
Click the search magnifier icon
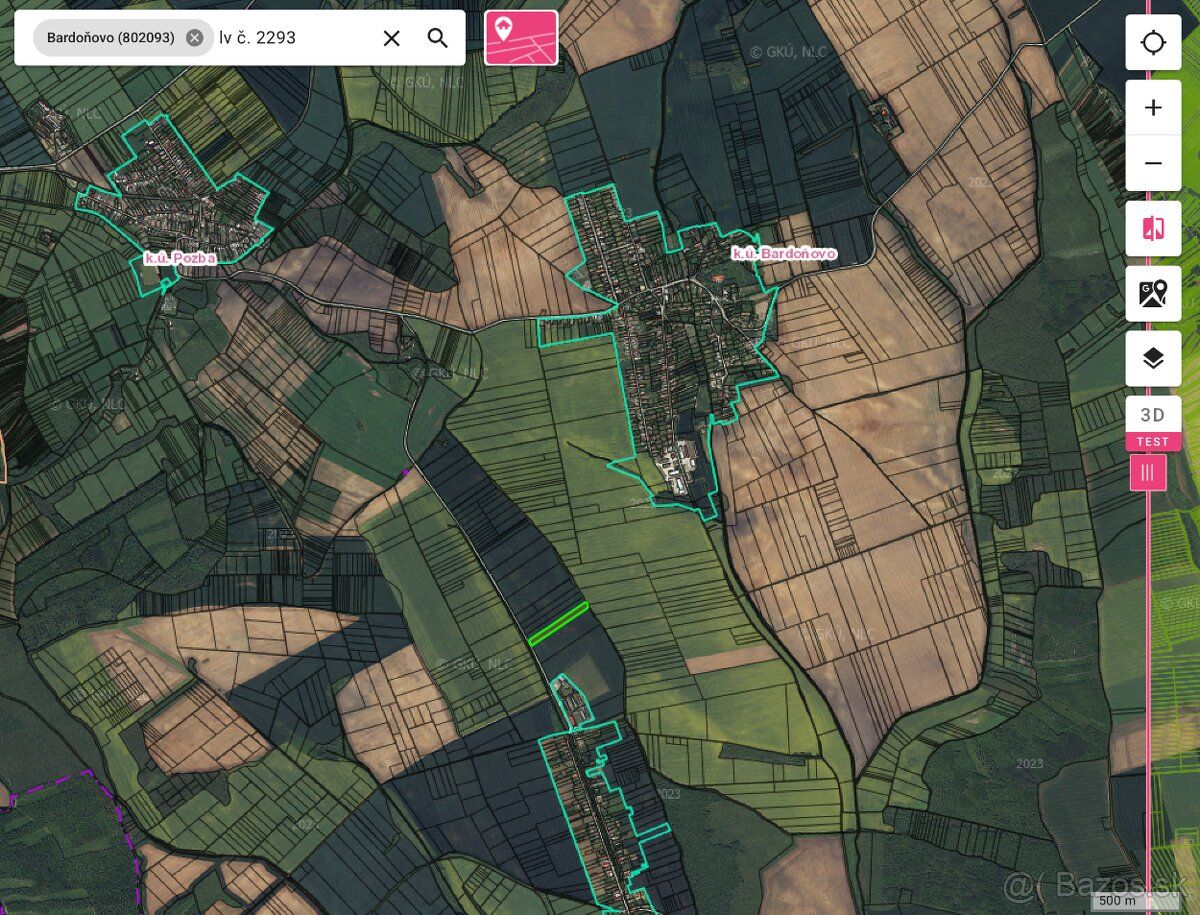tap(437, 38)
